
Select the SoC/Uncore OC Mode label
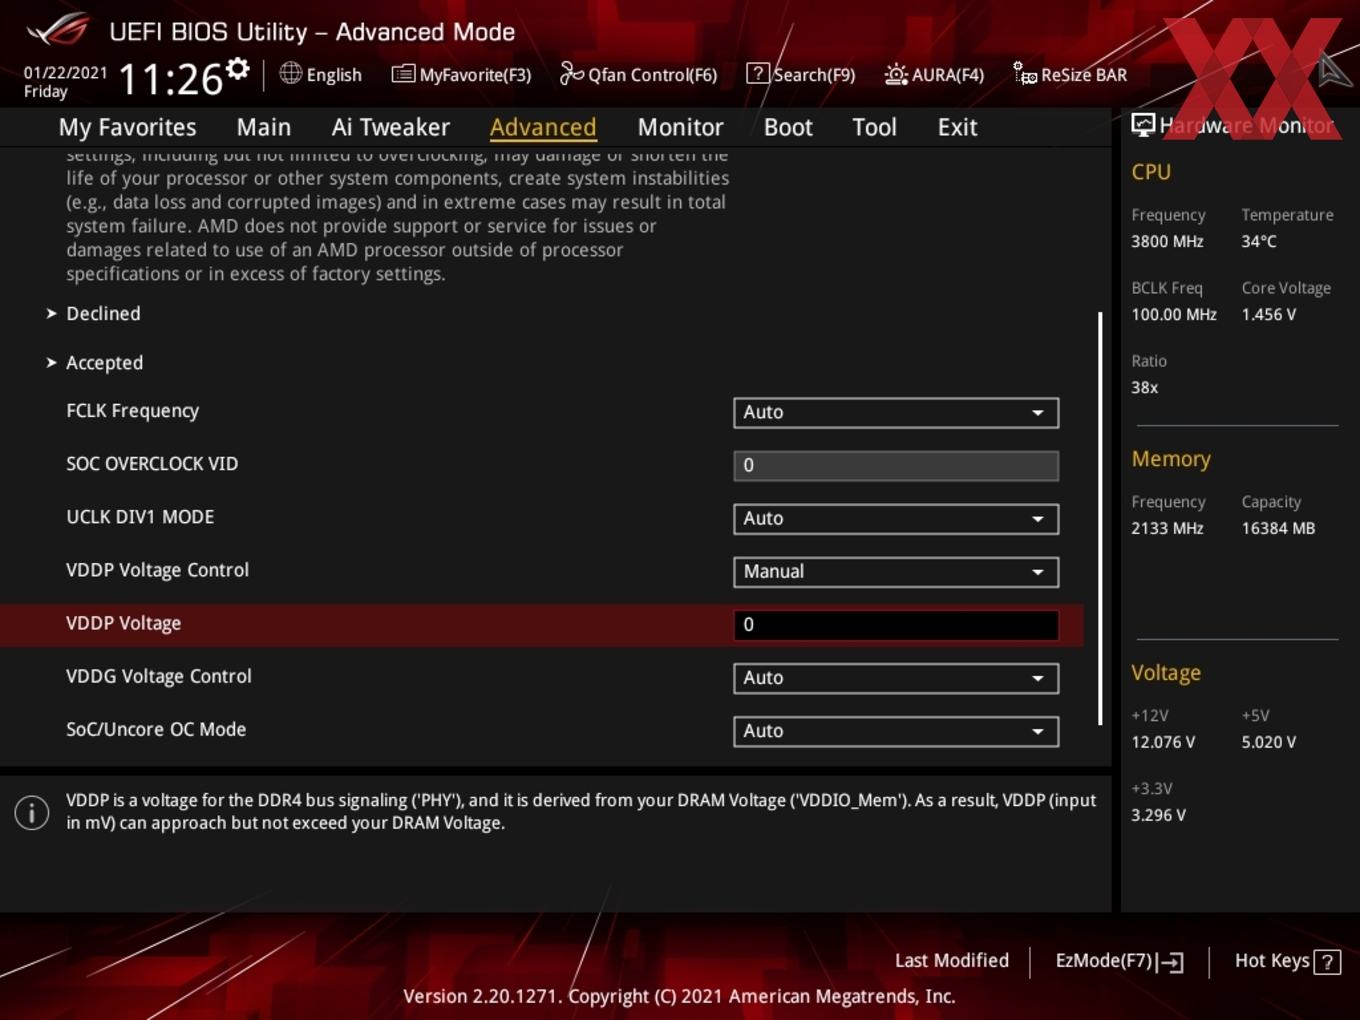[156, 729]
